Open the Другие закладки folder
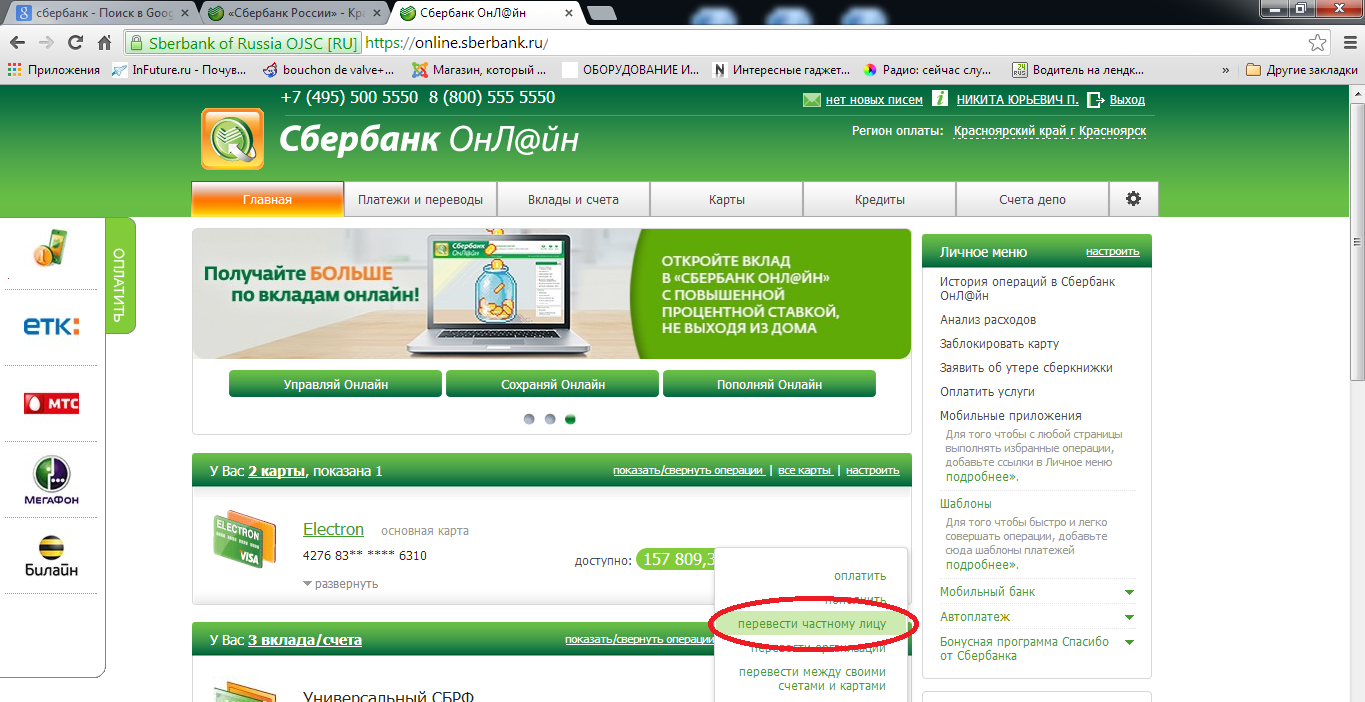Screen dimensions: 1365x702 coord(1302,70)
